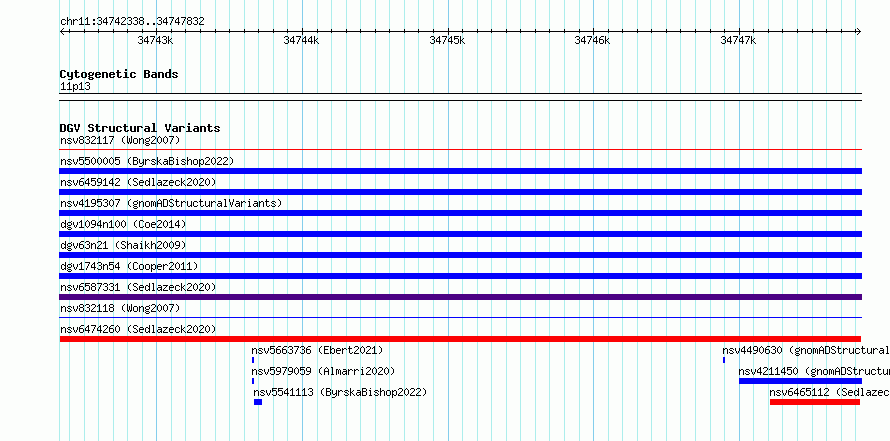
Task: Select the Cytogenetic Bands track title
Action: tap(119, 74)
